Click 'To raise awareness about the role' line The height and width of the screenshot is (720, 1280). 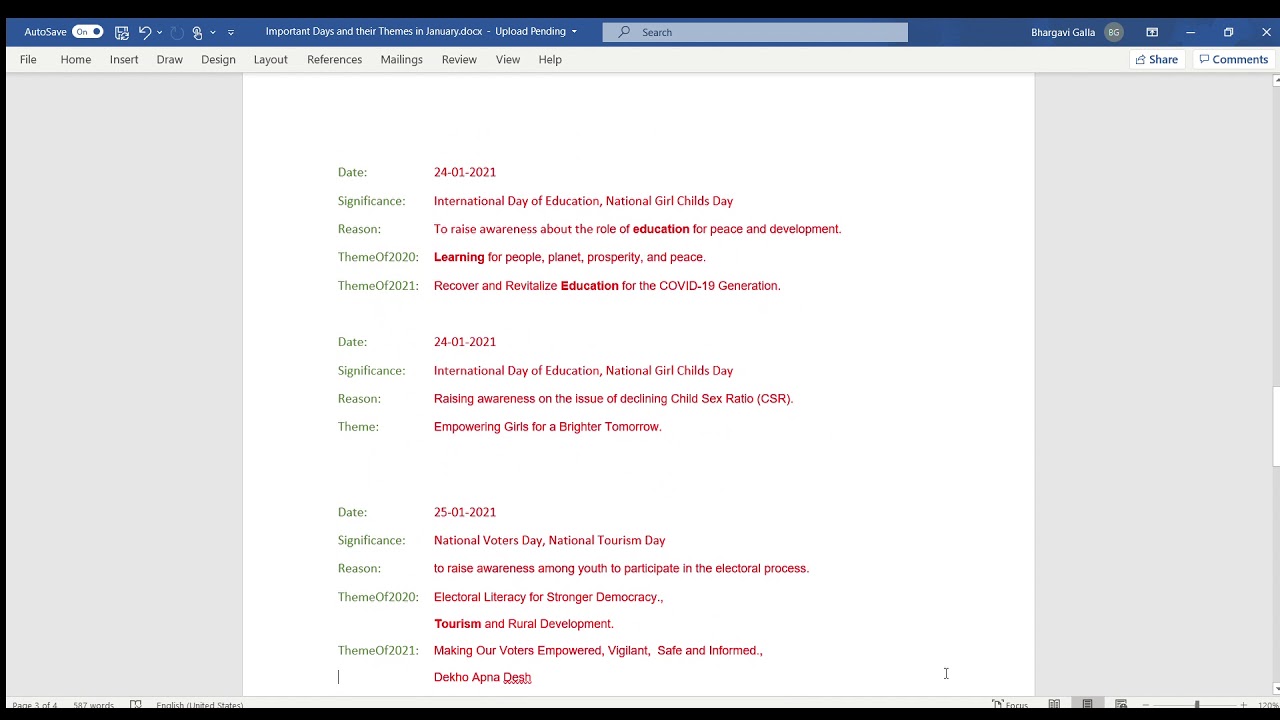pos(638,229)
